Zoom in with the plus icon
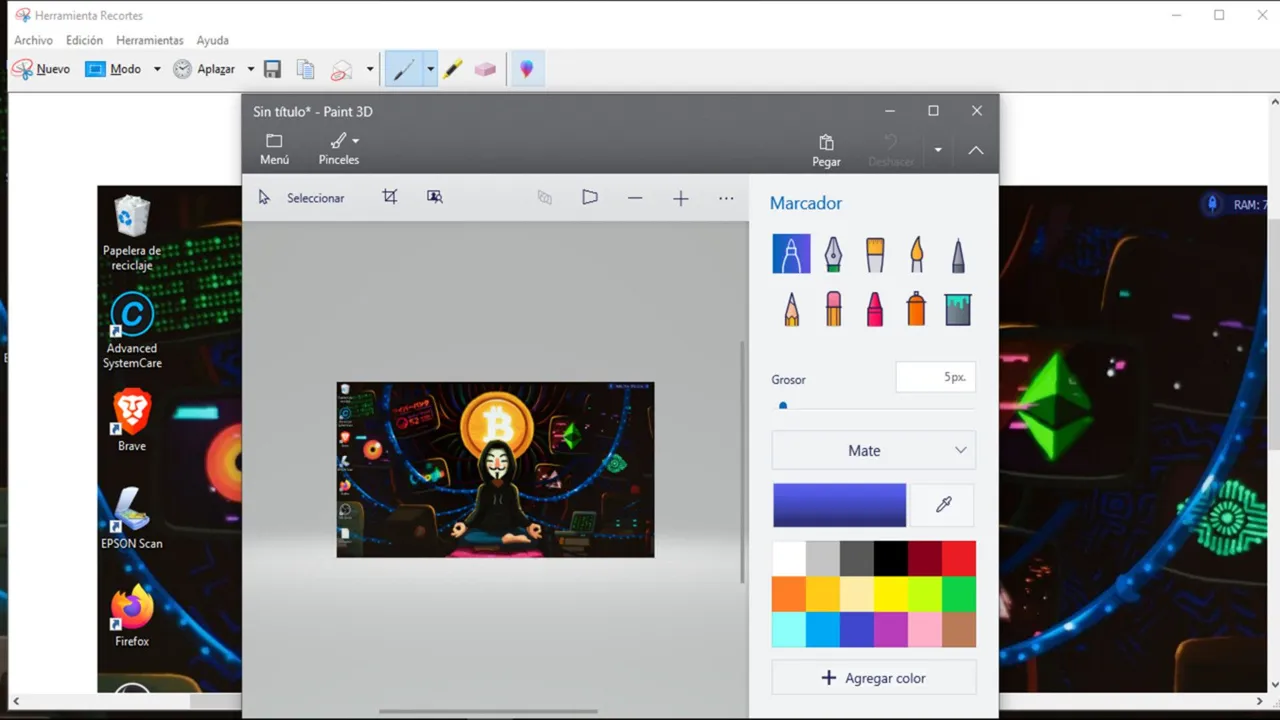This screenshot has height=720, width=1280. click(x=681, y=198)
